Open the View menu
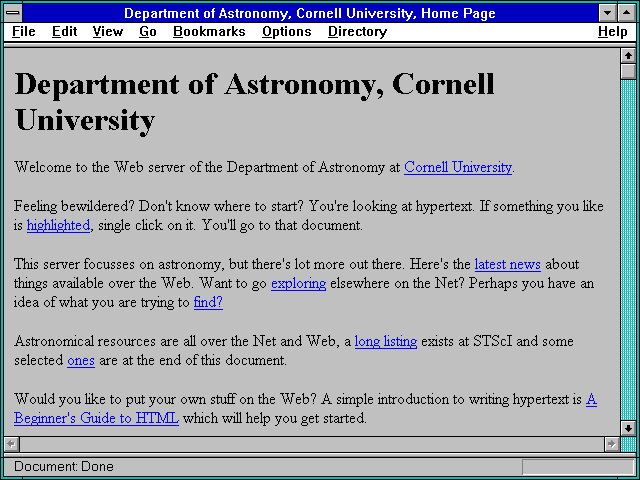The width and height of the screenshot is (640, 480). point(107,31)
